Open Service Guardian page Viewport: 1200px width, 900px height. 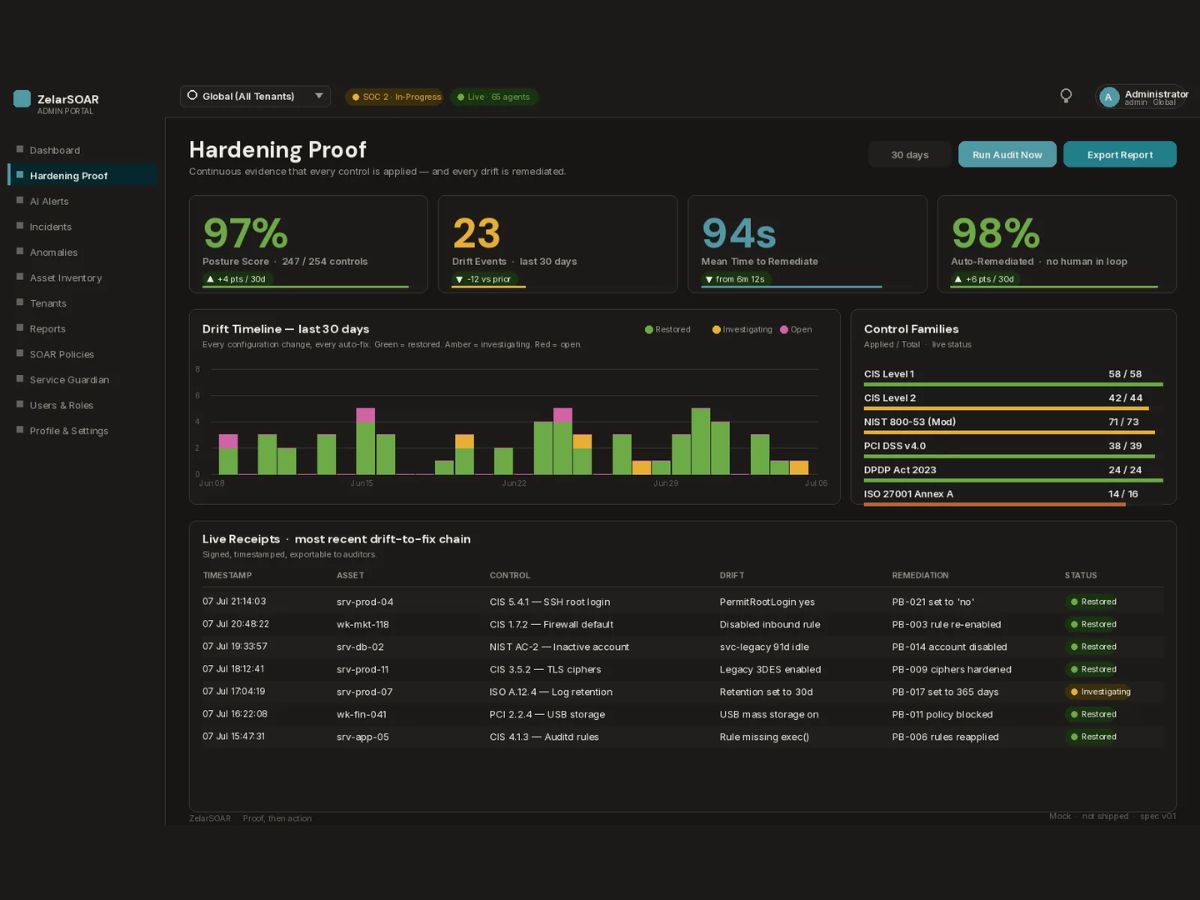69,380
